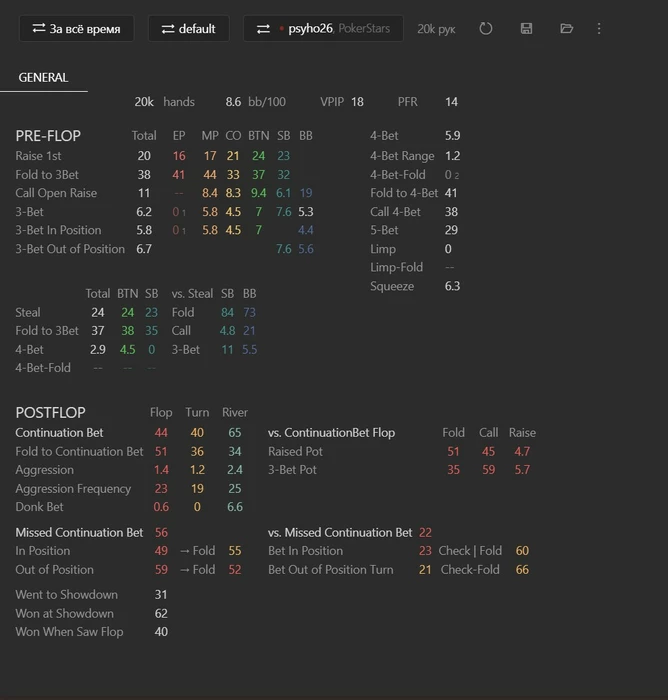The height and width of the screenshot is (700, 668).
Task: Click swap arrows icon on За всё время
Action: coord(39,29)
